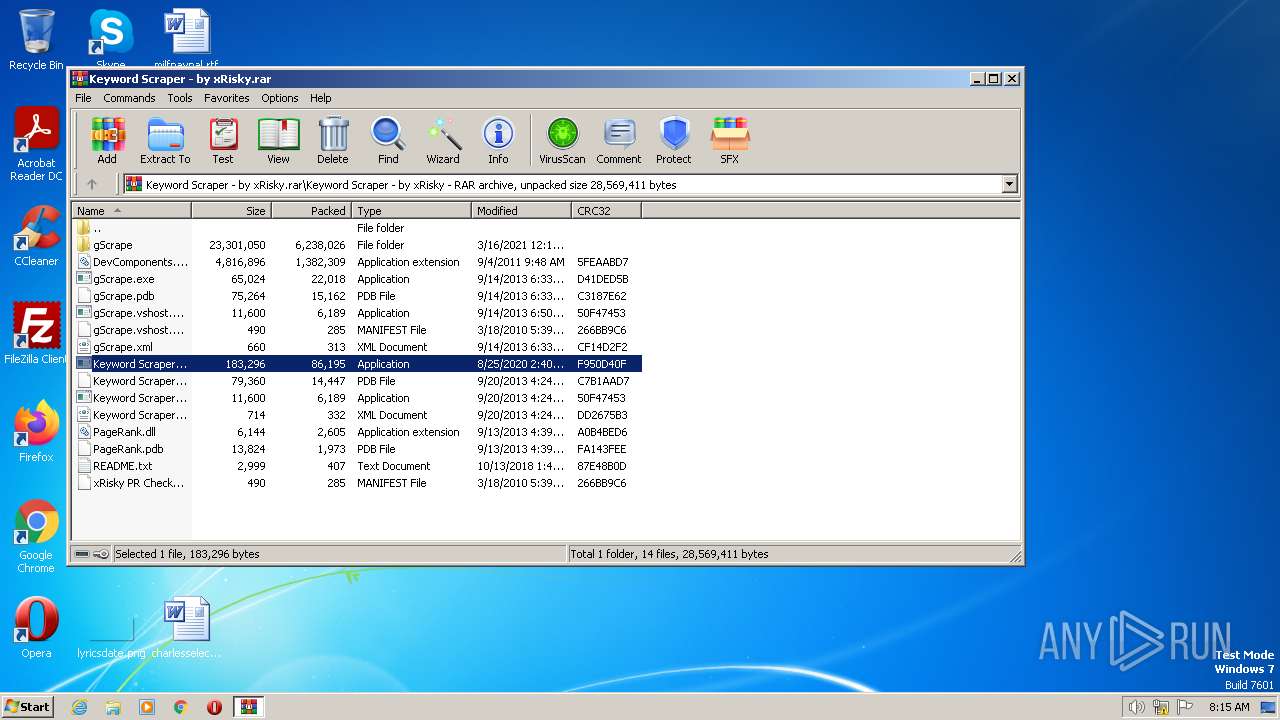Open the Comment toolbar icon
This screenshot has width=1280, height=720.
619,140
